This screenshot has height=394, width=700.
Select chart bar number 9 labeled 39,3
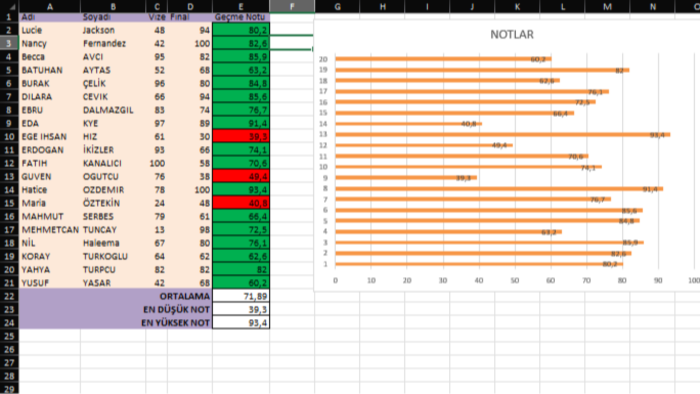pyautogui.click(x=406, y=178)
